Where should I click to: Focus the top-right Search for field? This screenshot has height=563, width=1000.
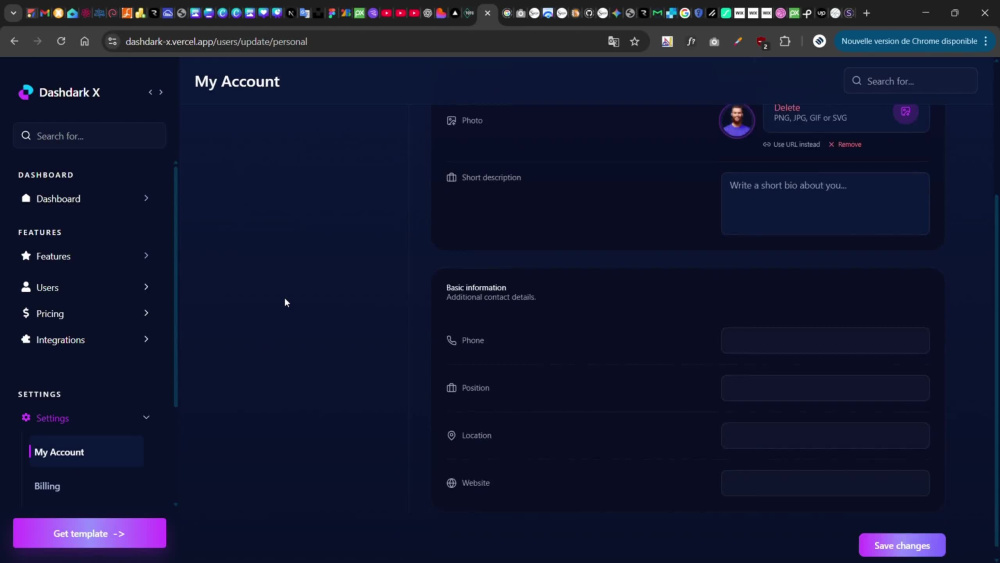pos(910,81)
